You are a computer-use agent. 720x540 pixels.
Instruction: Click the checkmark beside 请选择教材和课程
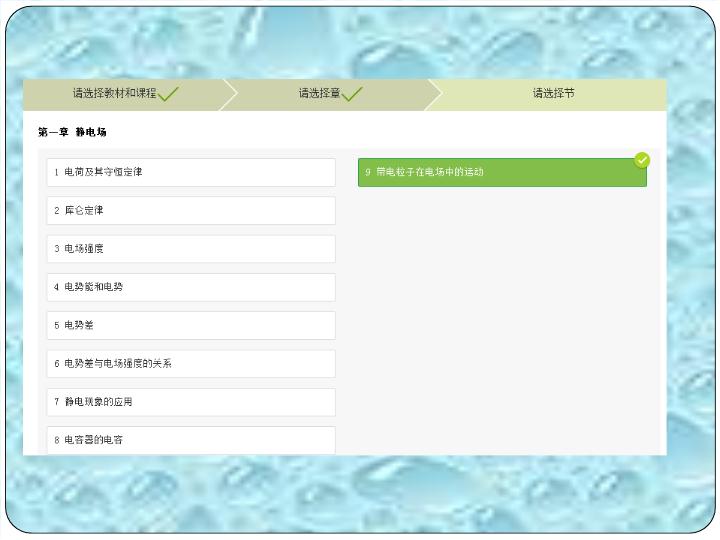pyautogui.click(x=169, y=94)
